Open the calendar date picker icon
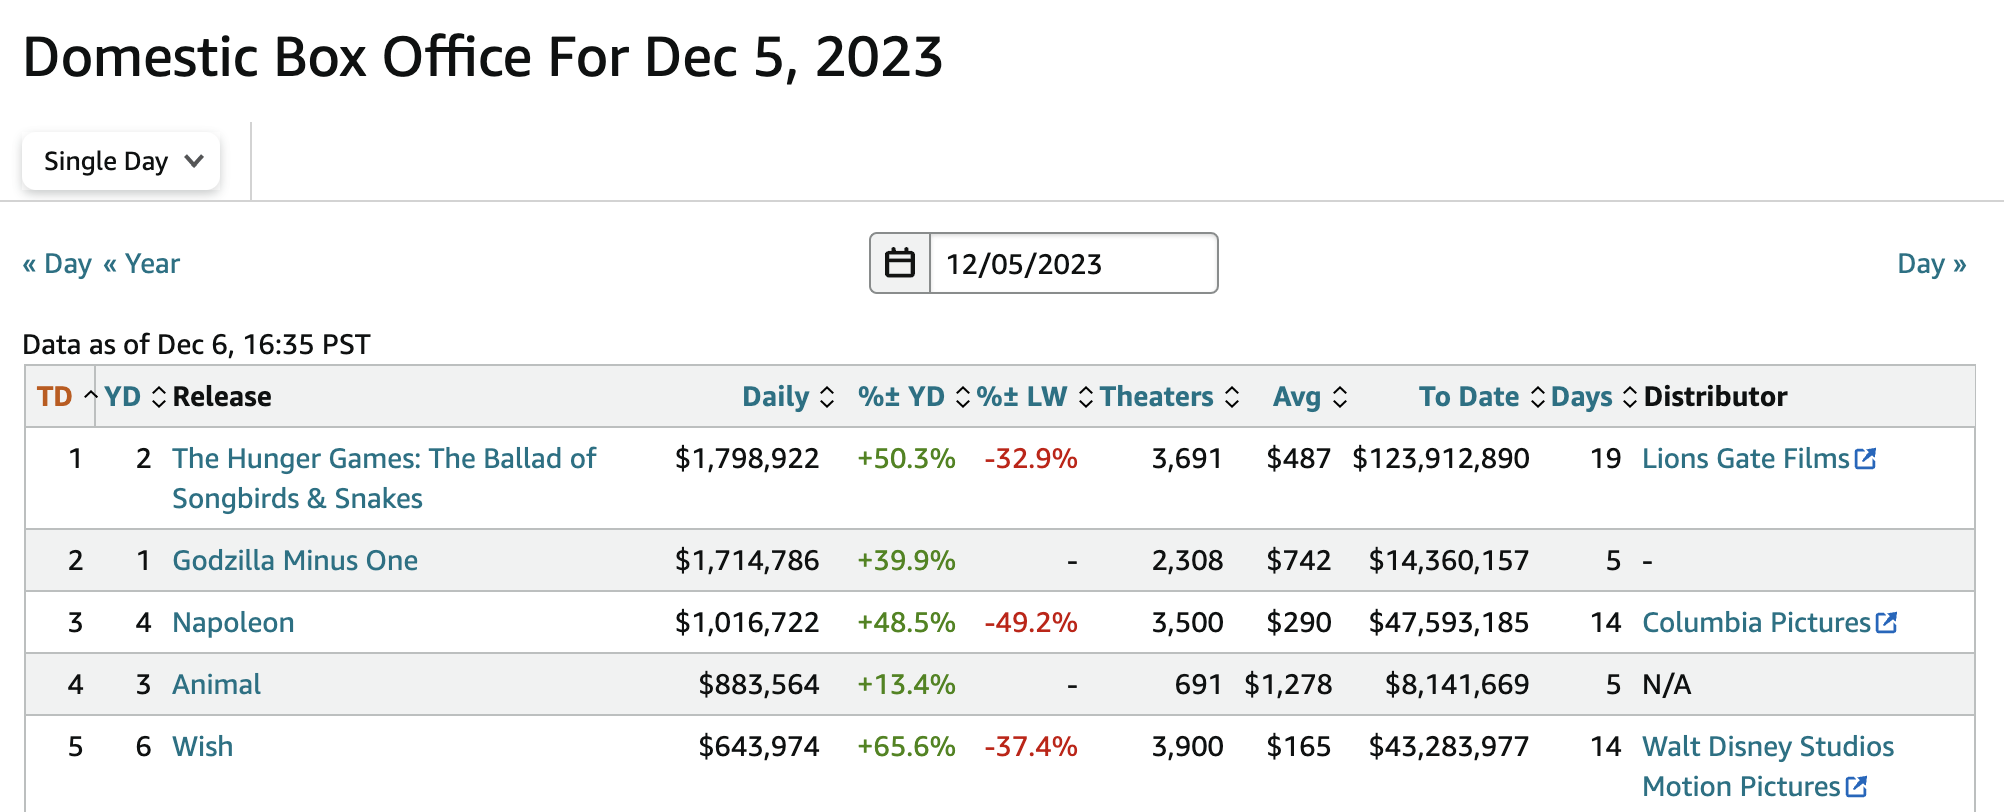 (x=900, y=263)
